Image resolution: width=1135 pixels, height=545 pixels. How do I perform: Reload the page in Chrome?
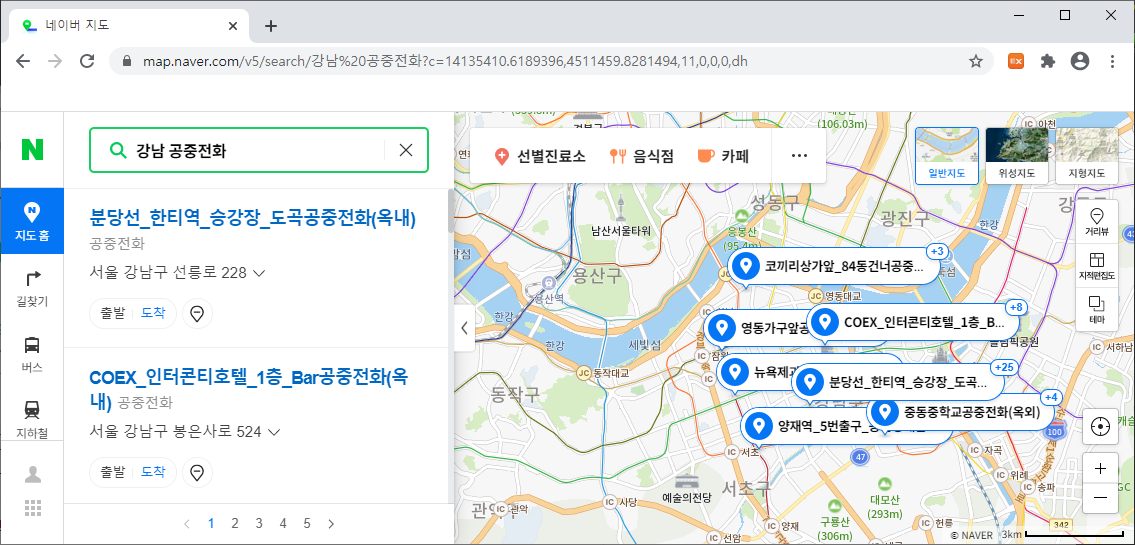(87, 62)
